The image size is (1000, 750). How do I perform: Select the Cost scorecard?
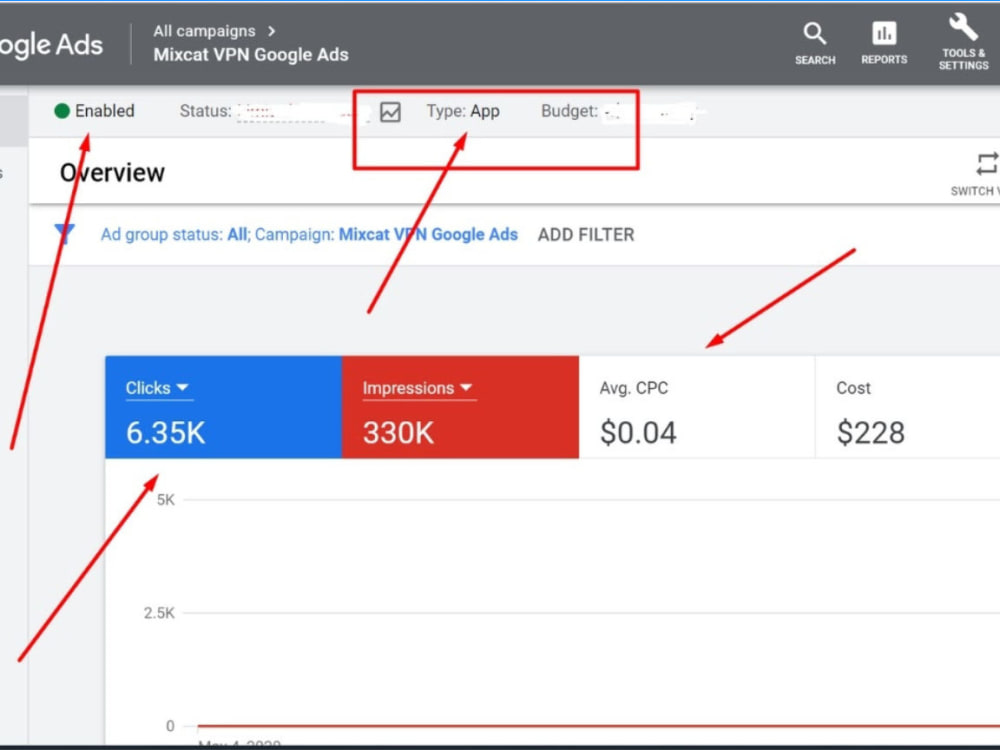908,407
